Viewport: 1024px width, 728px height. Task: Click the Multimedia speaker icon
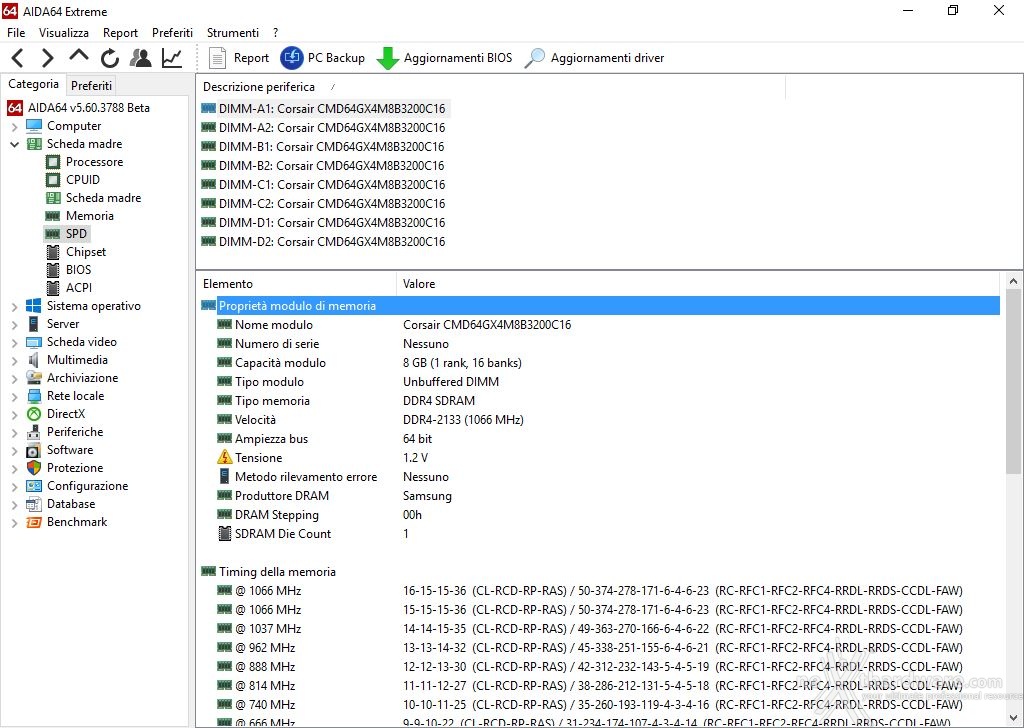34,360
